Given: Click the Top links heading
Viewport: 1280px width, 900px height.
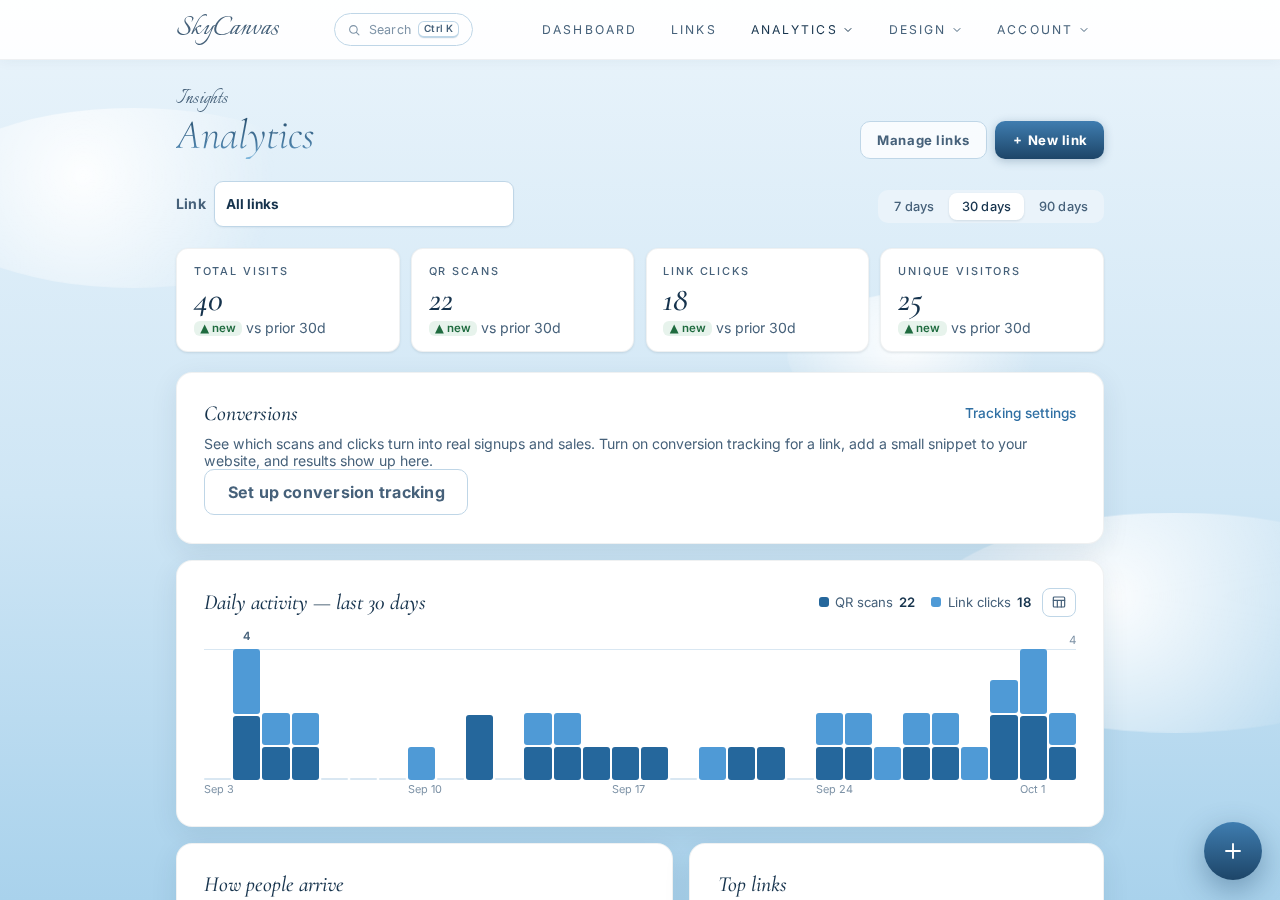Looking at the screenshot, I should click(752, 884).
